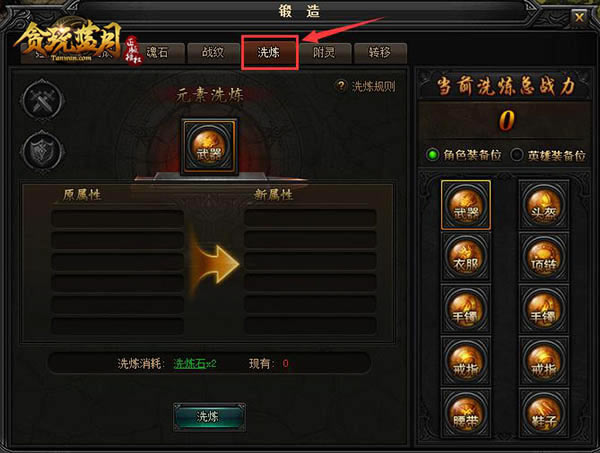Image resolution: width=600 pixels, height=453 pixels.
Task: Select the 武器 weapon slot in equipment grid
Action: 466,205
